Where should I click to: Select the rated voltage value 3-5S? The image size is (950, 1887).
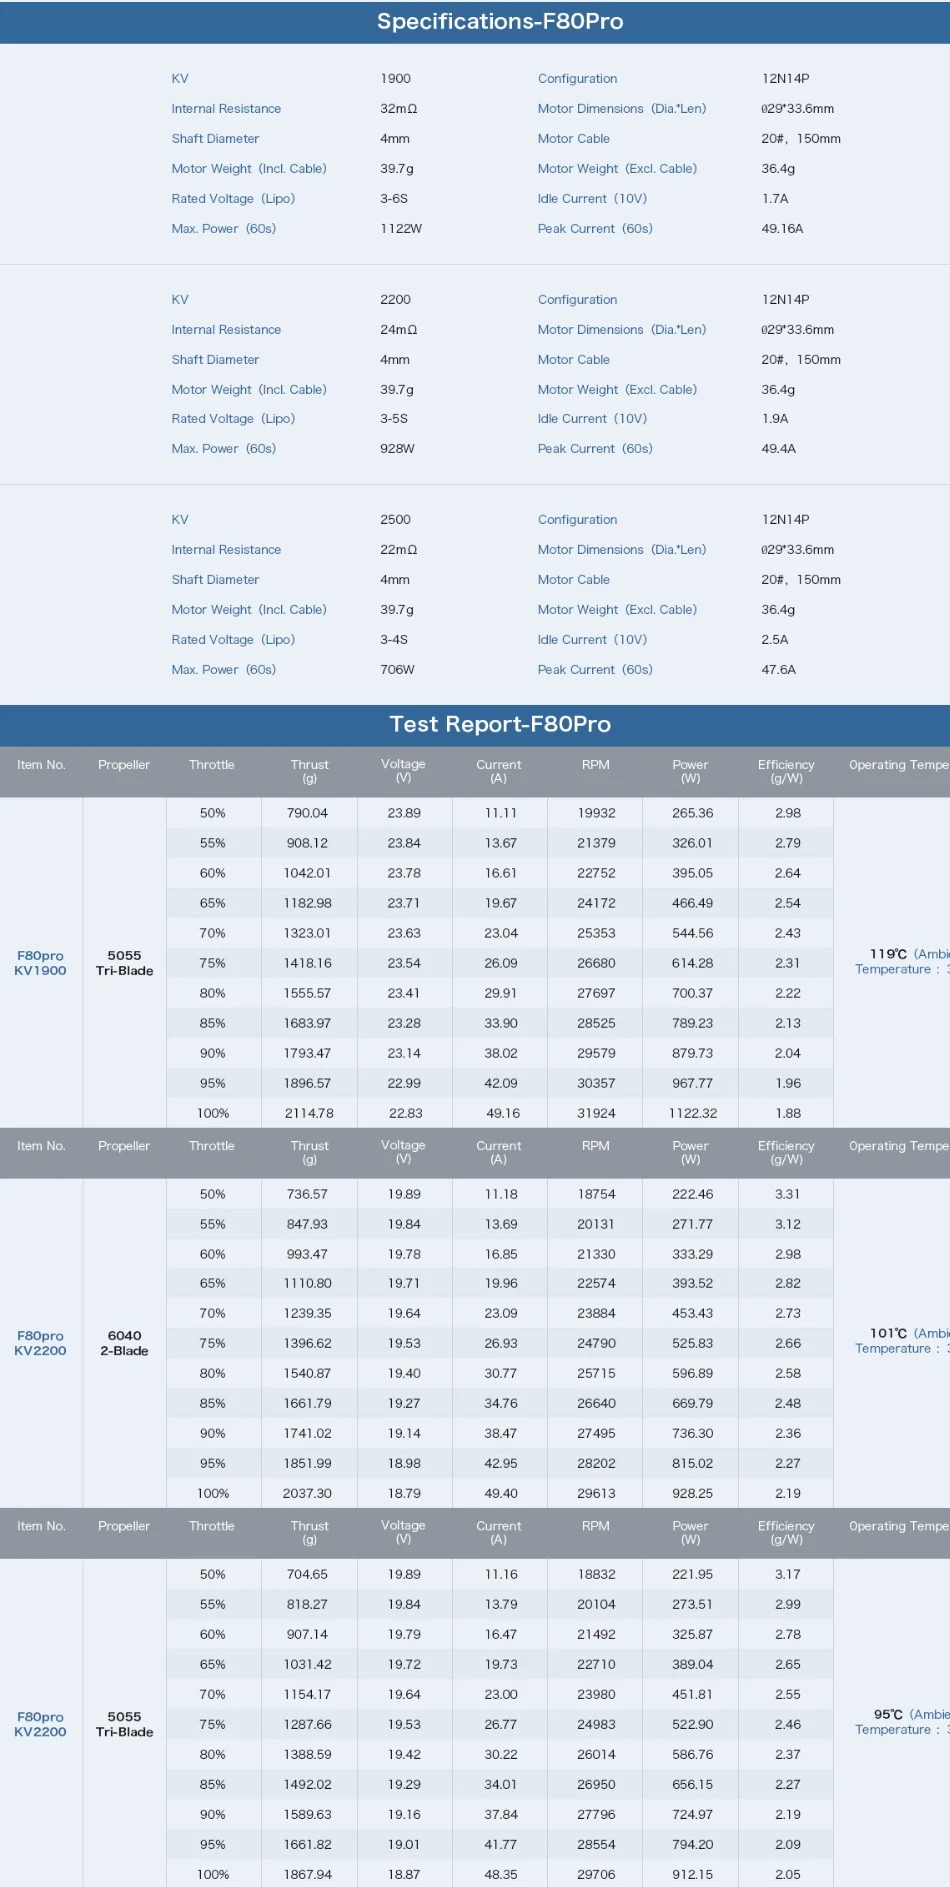(x=394, y=419)
